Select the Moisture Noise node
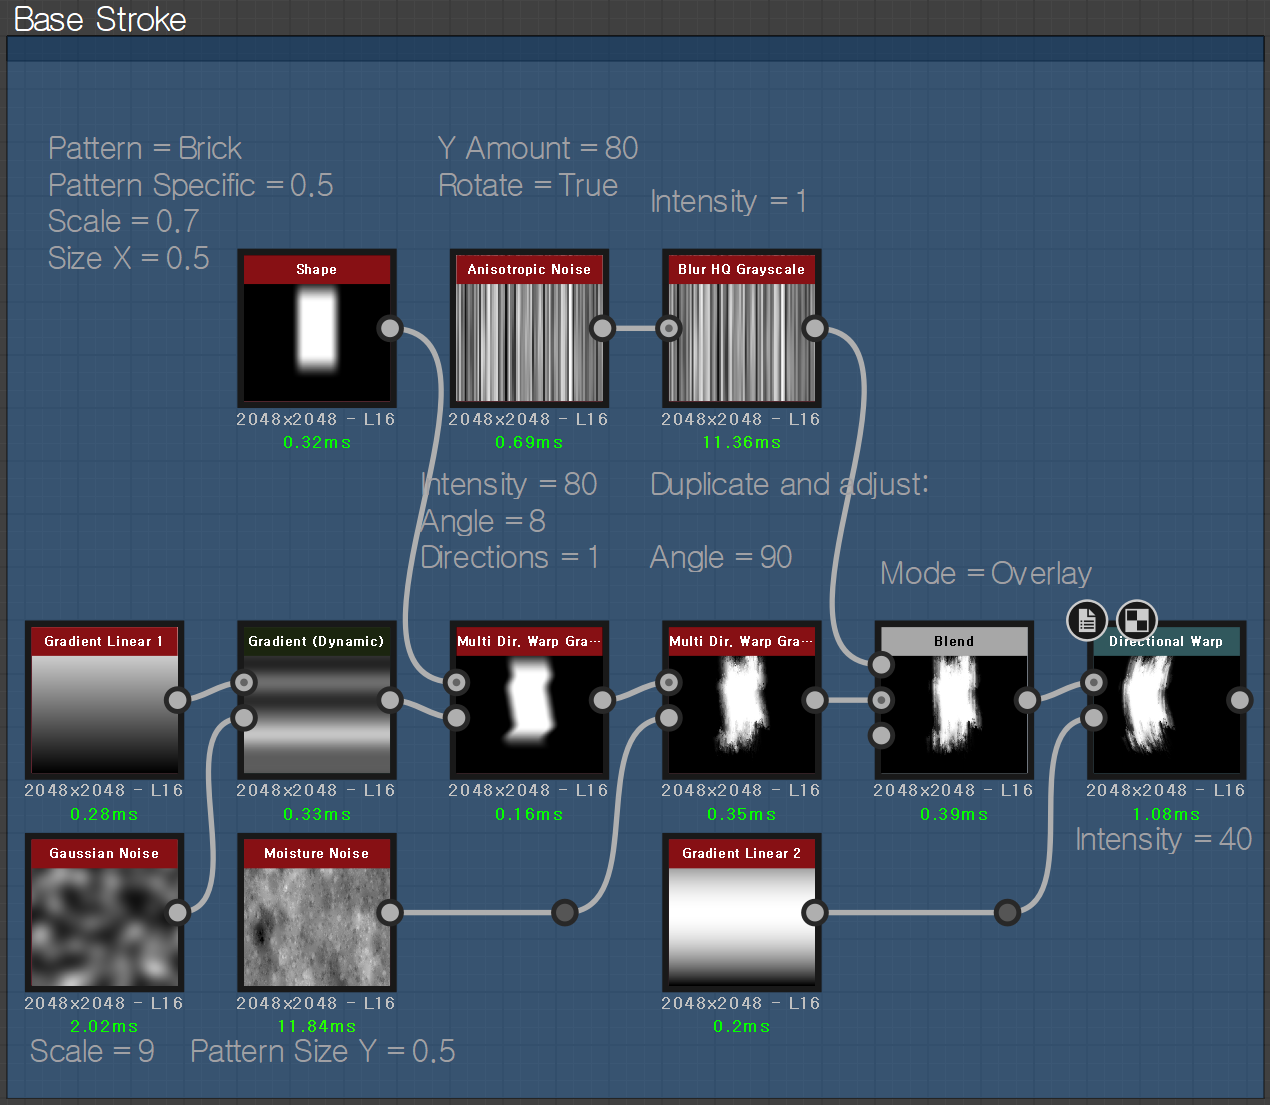Image resolution: width=1270 pixels, height=1105 pixels. [x=317, y=912]
